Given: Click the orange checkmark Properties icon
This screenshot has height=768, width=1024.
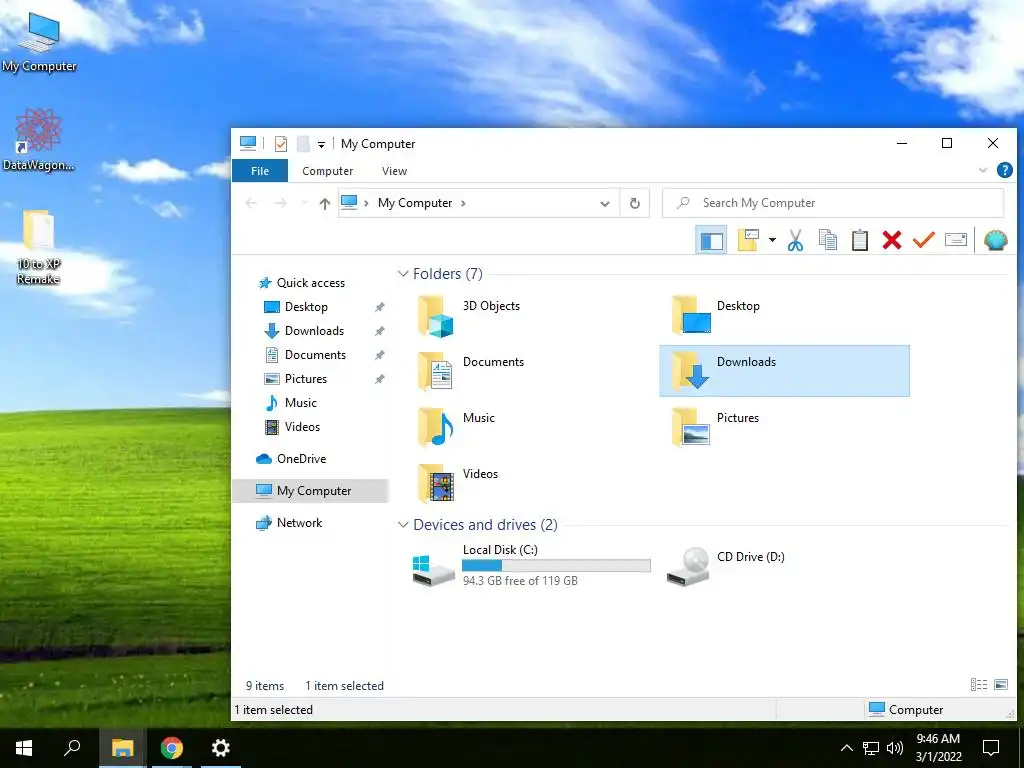Looking at the screenshot, I should click(x=923, y=240).
